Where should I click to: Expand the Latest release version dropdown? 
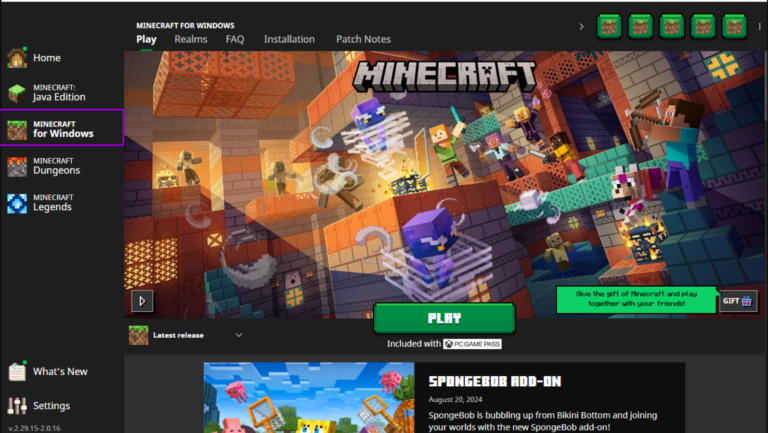pyautogui.click(x=186, y=336)
